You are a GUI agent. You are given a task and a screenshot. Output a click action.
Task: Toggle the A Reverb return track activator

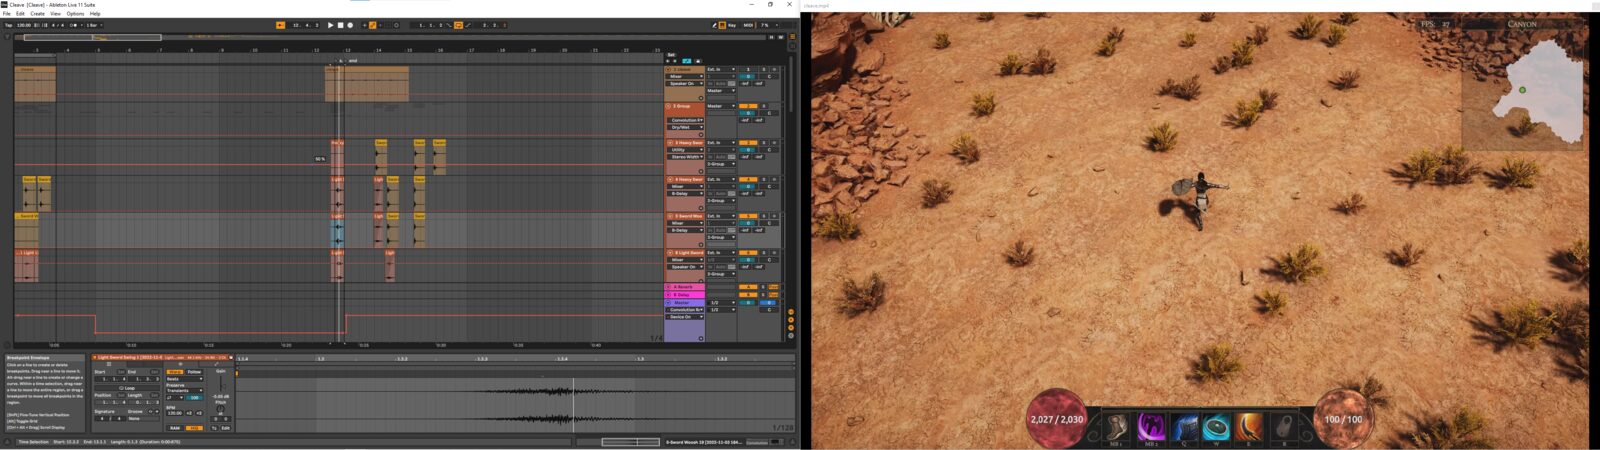pyautogui.click(x=748, y=287)
